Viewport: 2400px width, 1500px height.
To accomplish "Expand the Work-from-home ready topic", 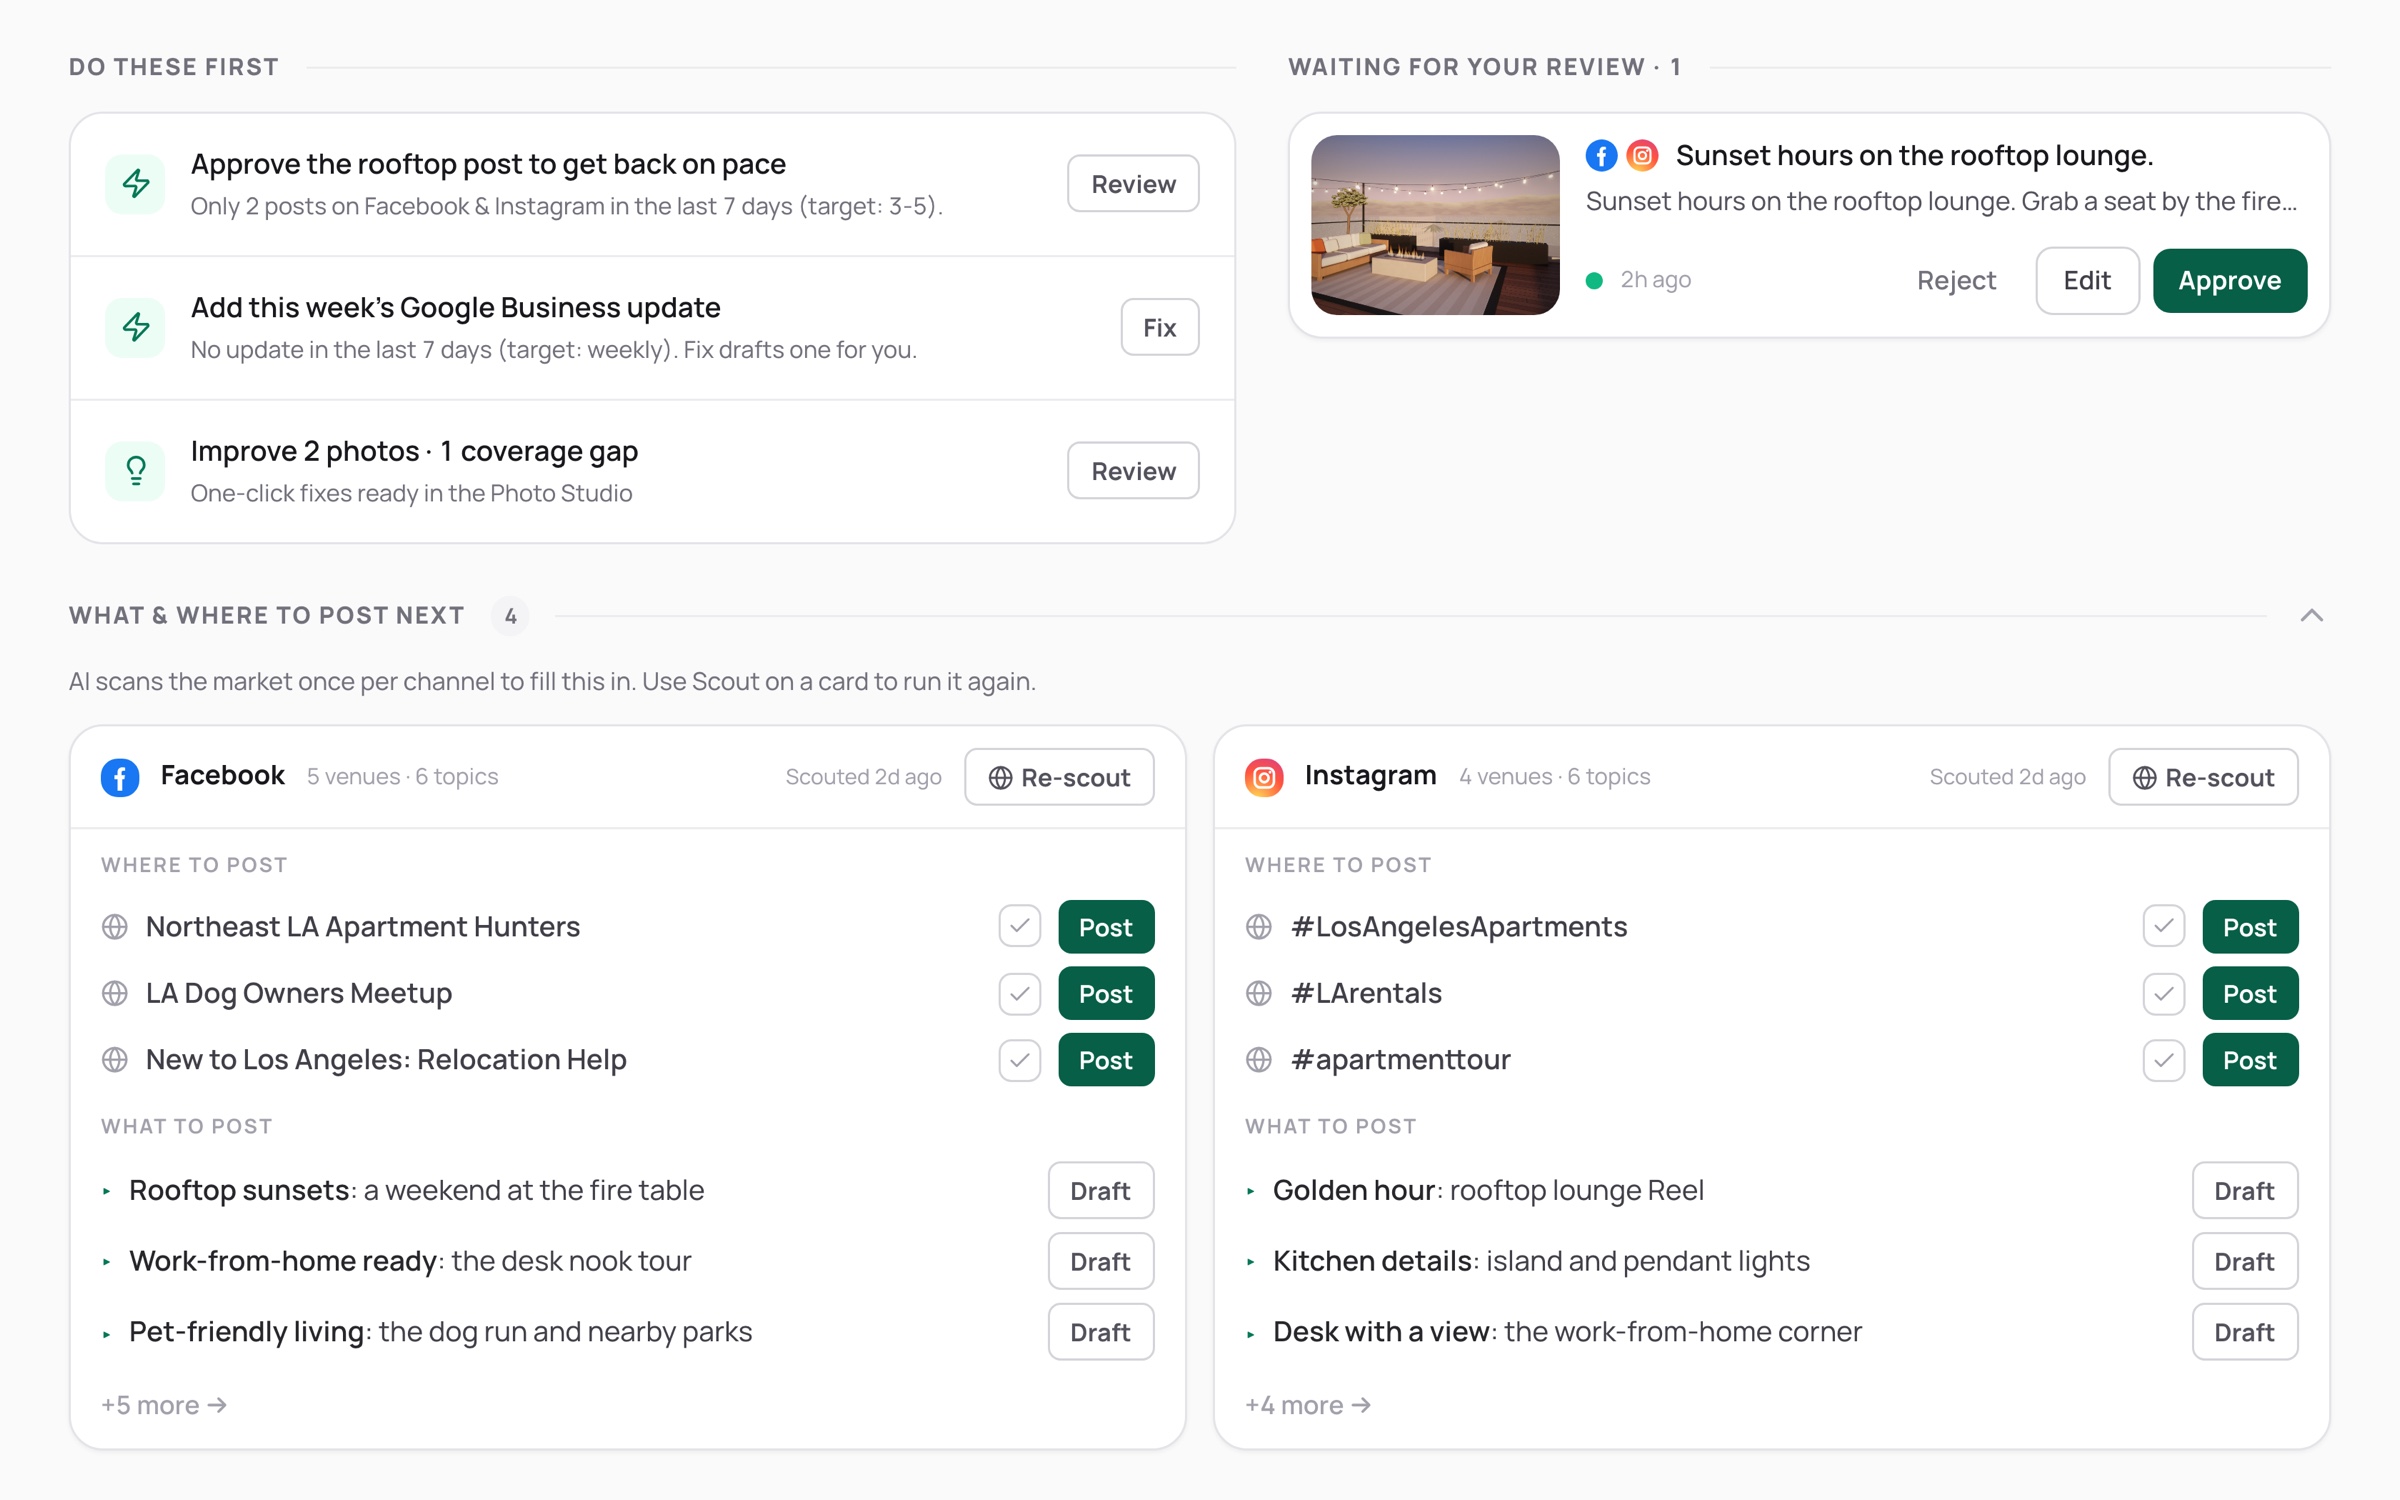I will 107,1262.
